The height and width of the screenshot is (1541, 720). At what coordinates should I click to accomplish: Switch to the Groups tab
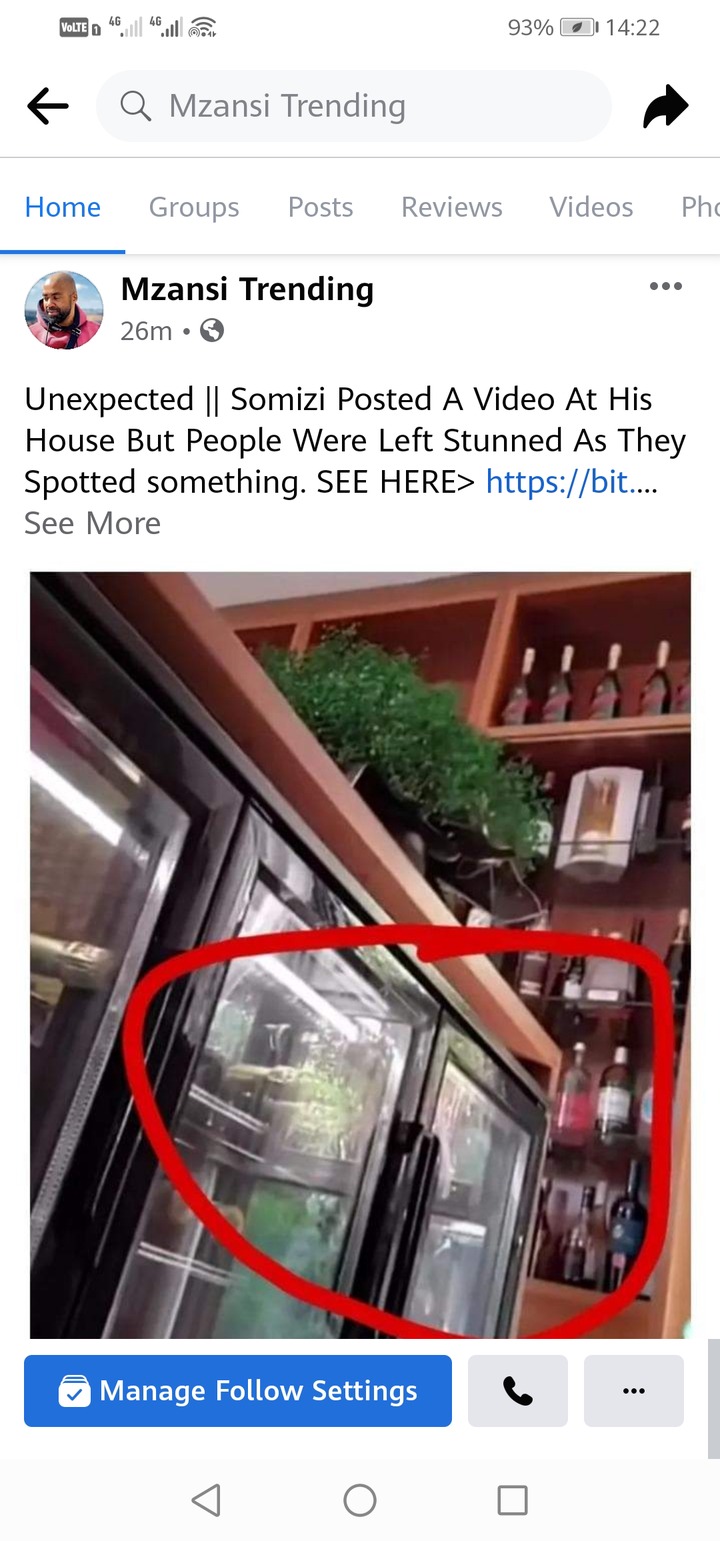coord(194,207)
